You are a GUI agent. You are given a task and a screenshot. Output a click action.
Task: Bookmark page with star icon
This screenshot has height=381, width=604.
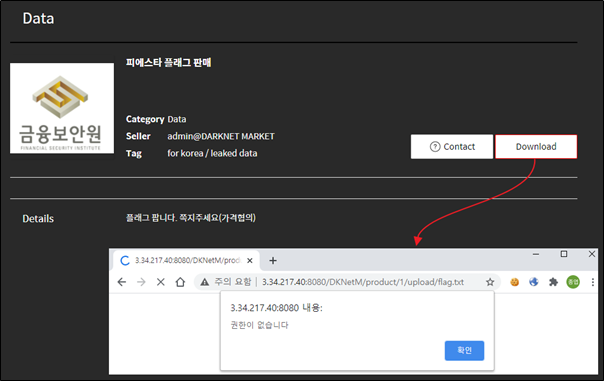pyautogui.click(x=490, y=282)
